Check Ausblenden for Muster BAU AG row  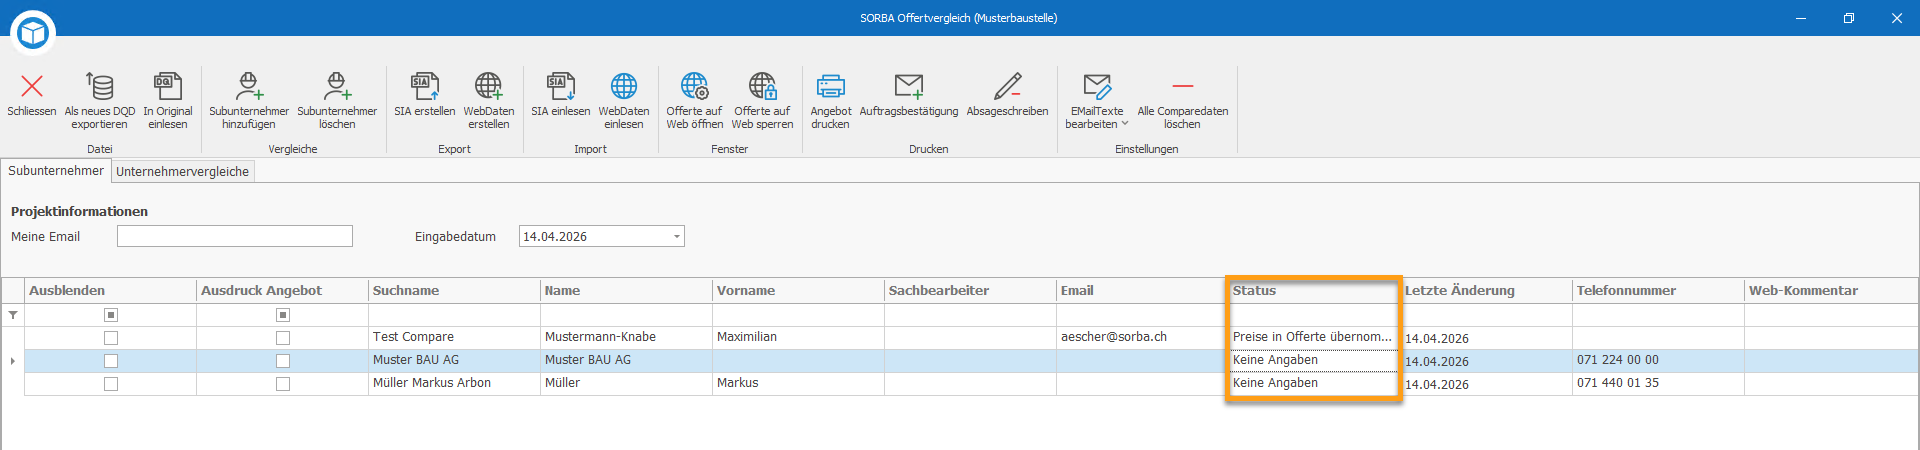[111, 361]
